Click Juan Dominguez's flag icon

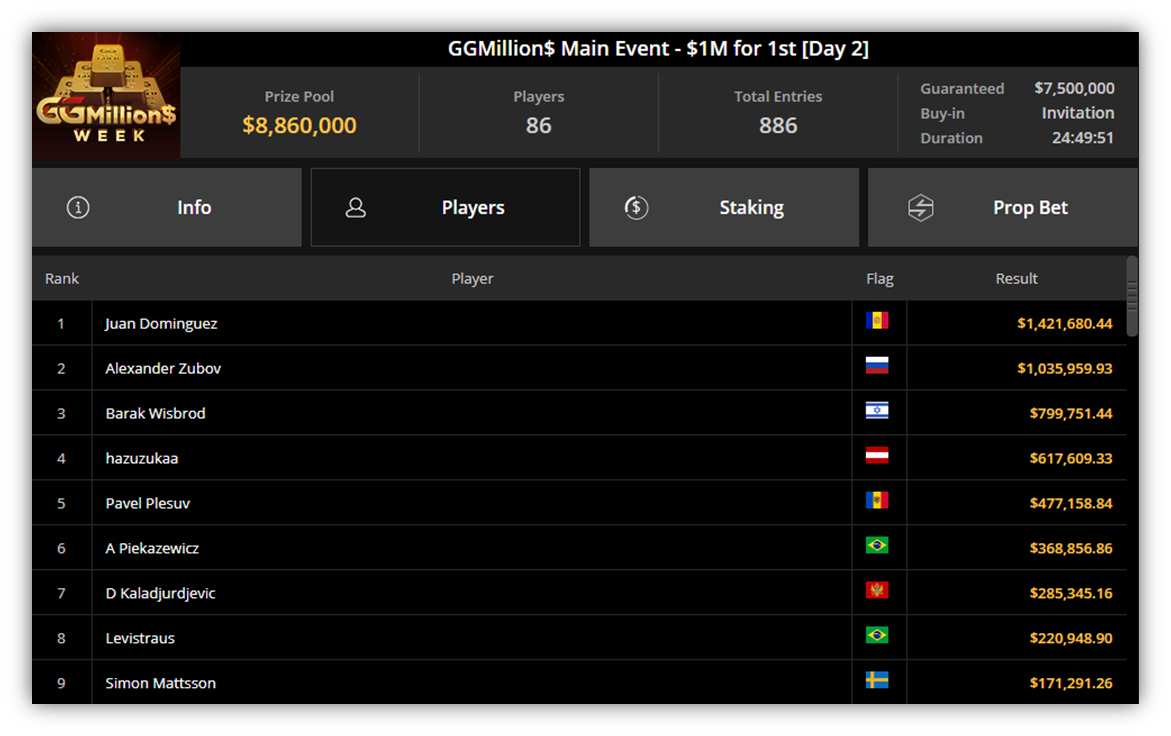tap(877, 321)
